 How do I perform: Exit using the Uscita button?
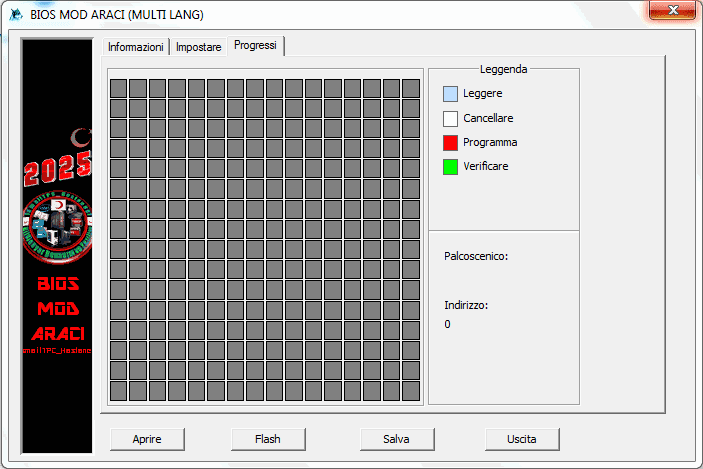pyautogui.click(x=521, y=438)
